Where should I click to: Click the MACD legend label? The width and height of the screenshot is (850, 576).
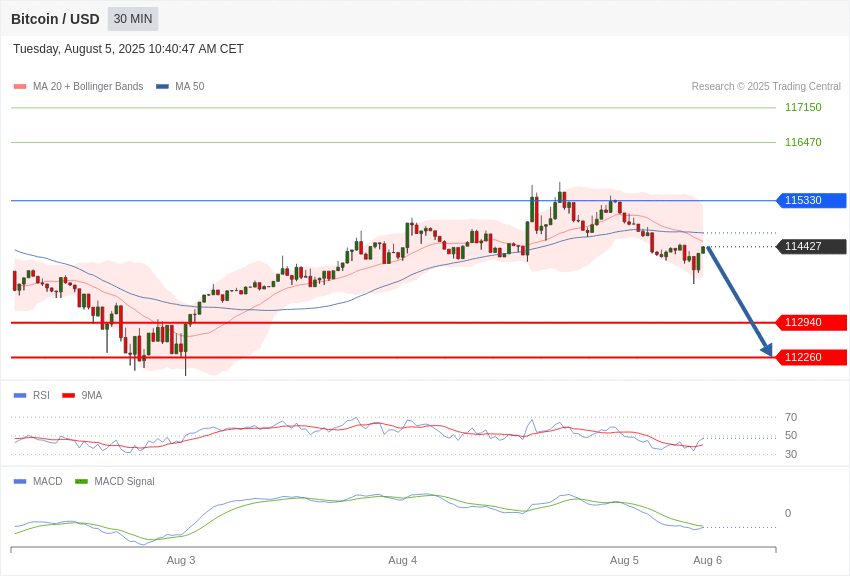tap(48, 481)
